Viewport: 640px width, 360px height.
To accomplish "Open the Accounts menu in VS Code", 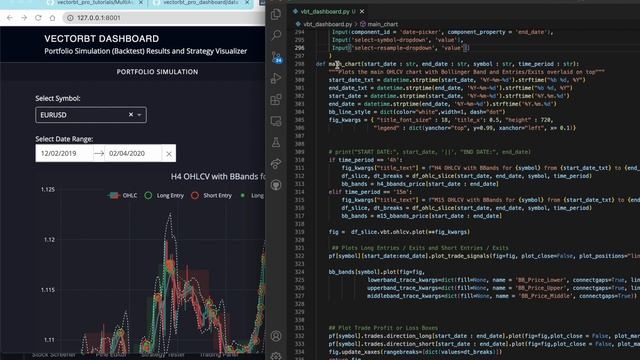I will point(276,336).
